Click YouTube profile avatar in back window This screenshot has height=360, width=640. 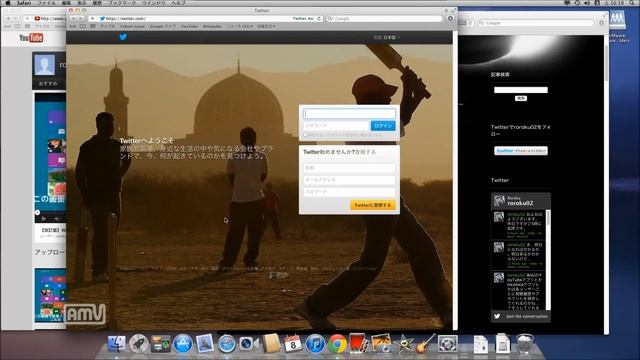[x=44, y=65]
